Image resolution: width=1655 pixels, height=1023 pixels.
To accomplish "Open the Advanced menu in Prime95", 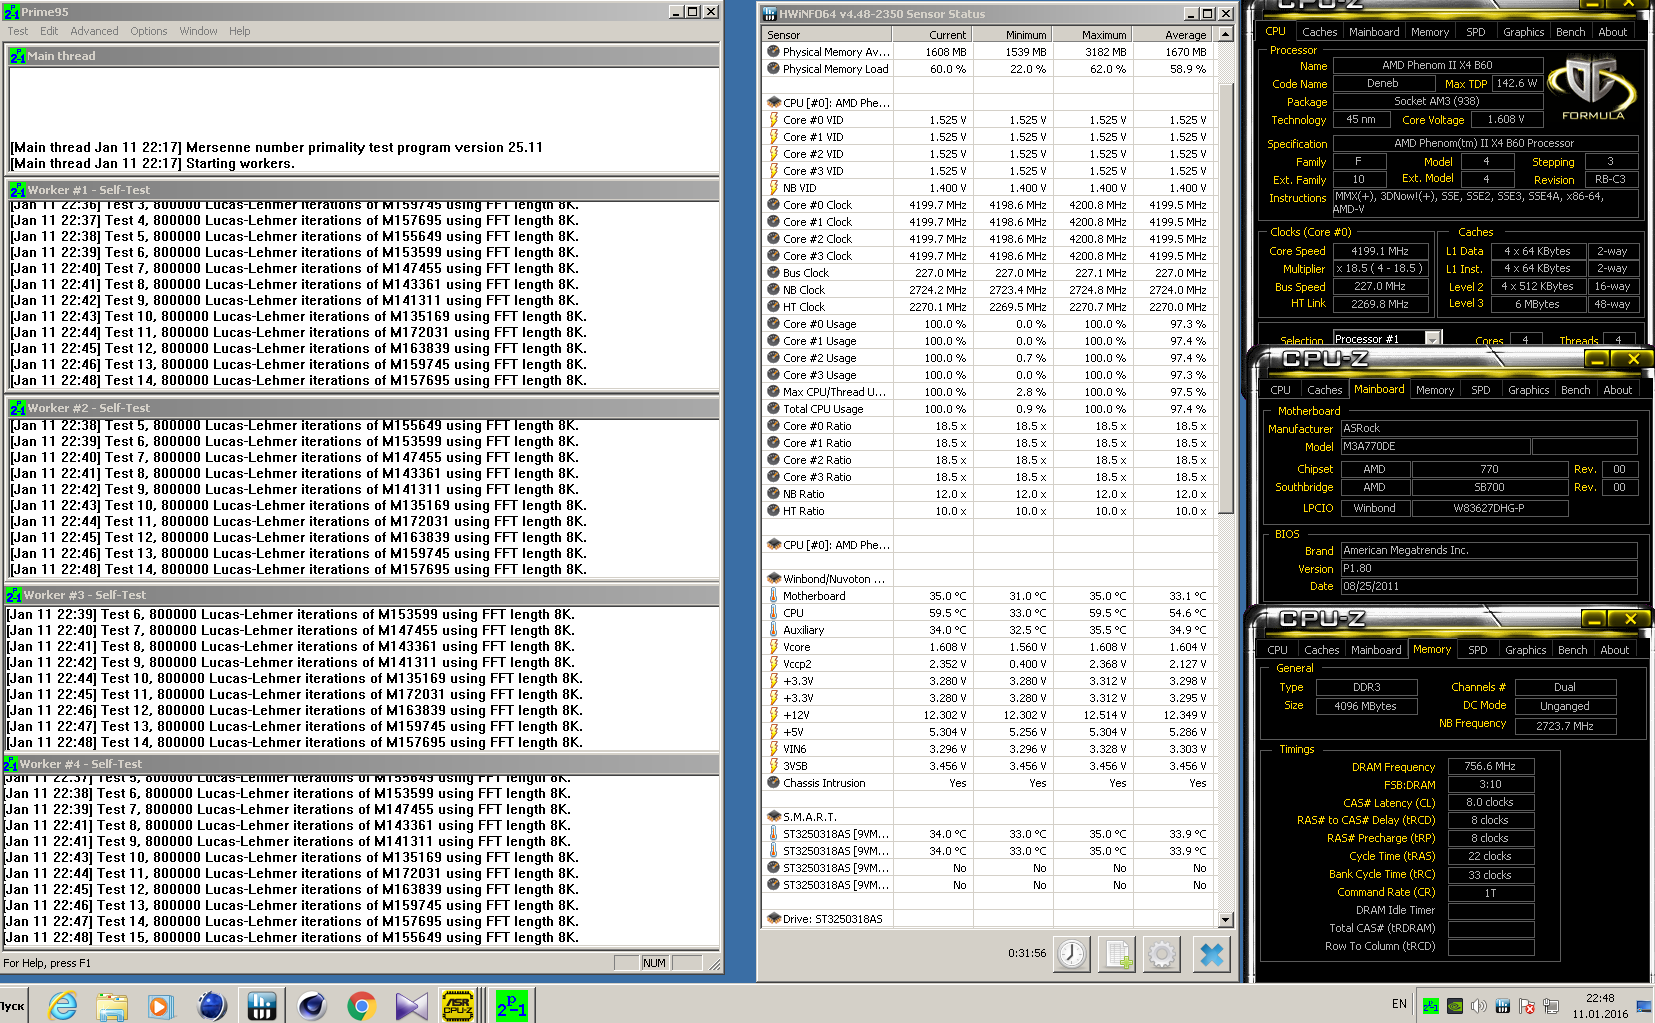I will (94, 31).
